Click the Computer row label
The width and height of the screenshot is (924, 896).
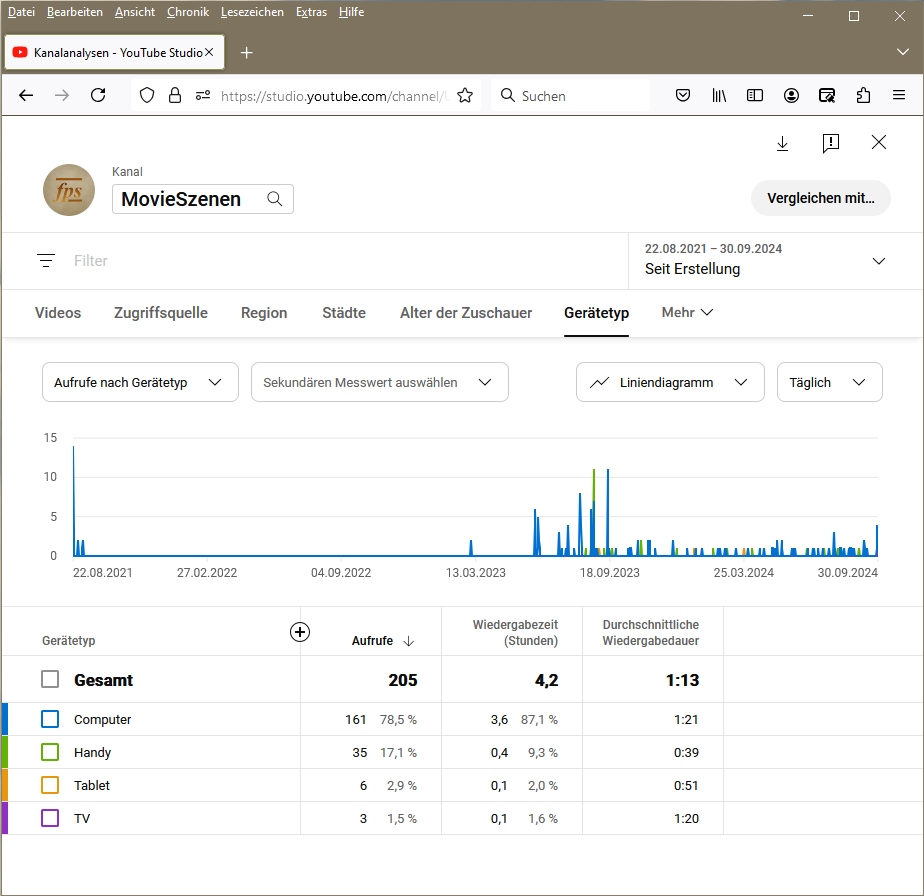click(x=103, y=720)
